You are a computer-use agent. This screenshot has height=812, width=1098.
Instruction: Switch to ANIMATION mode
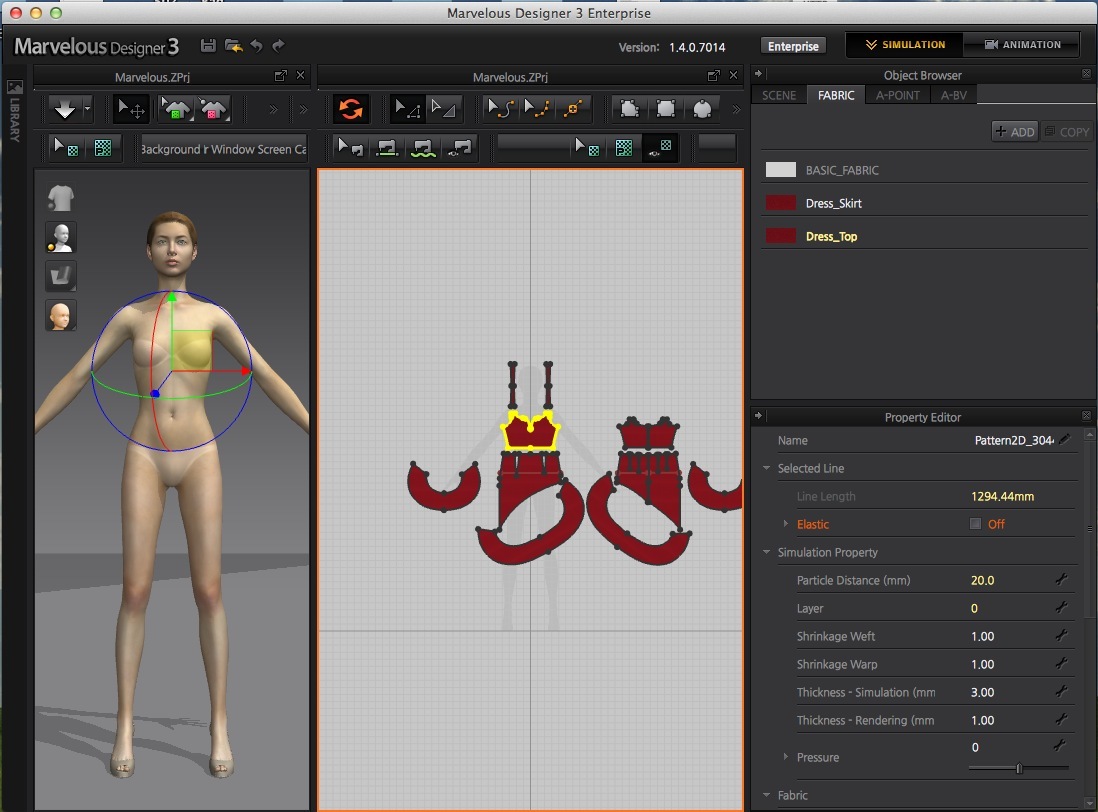point(1021,45)
